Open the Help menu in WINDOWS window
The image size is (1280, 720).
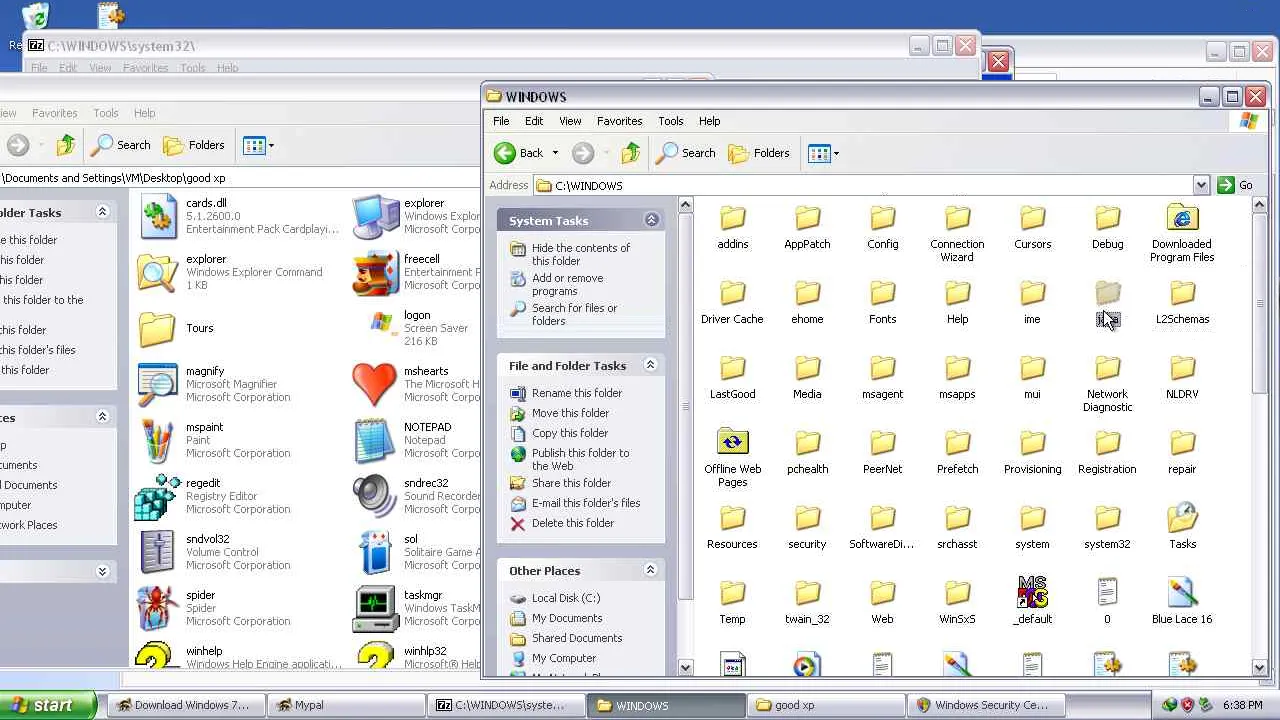tap(710, 121)
